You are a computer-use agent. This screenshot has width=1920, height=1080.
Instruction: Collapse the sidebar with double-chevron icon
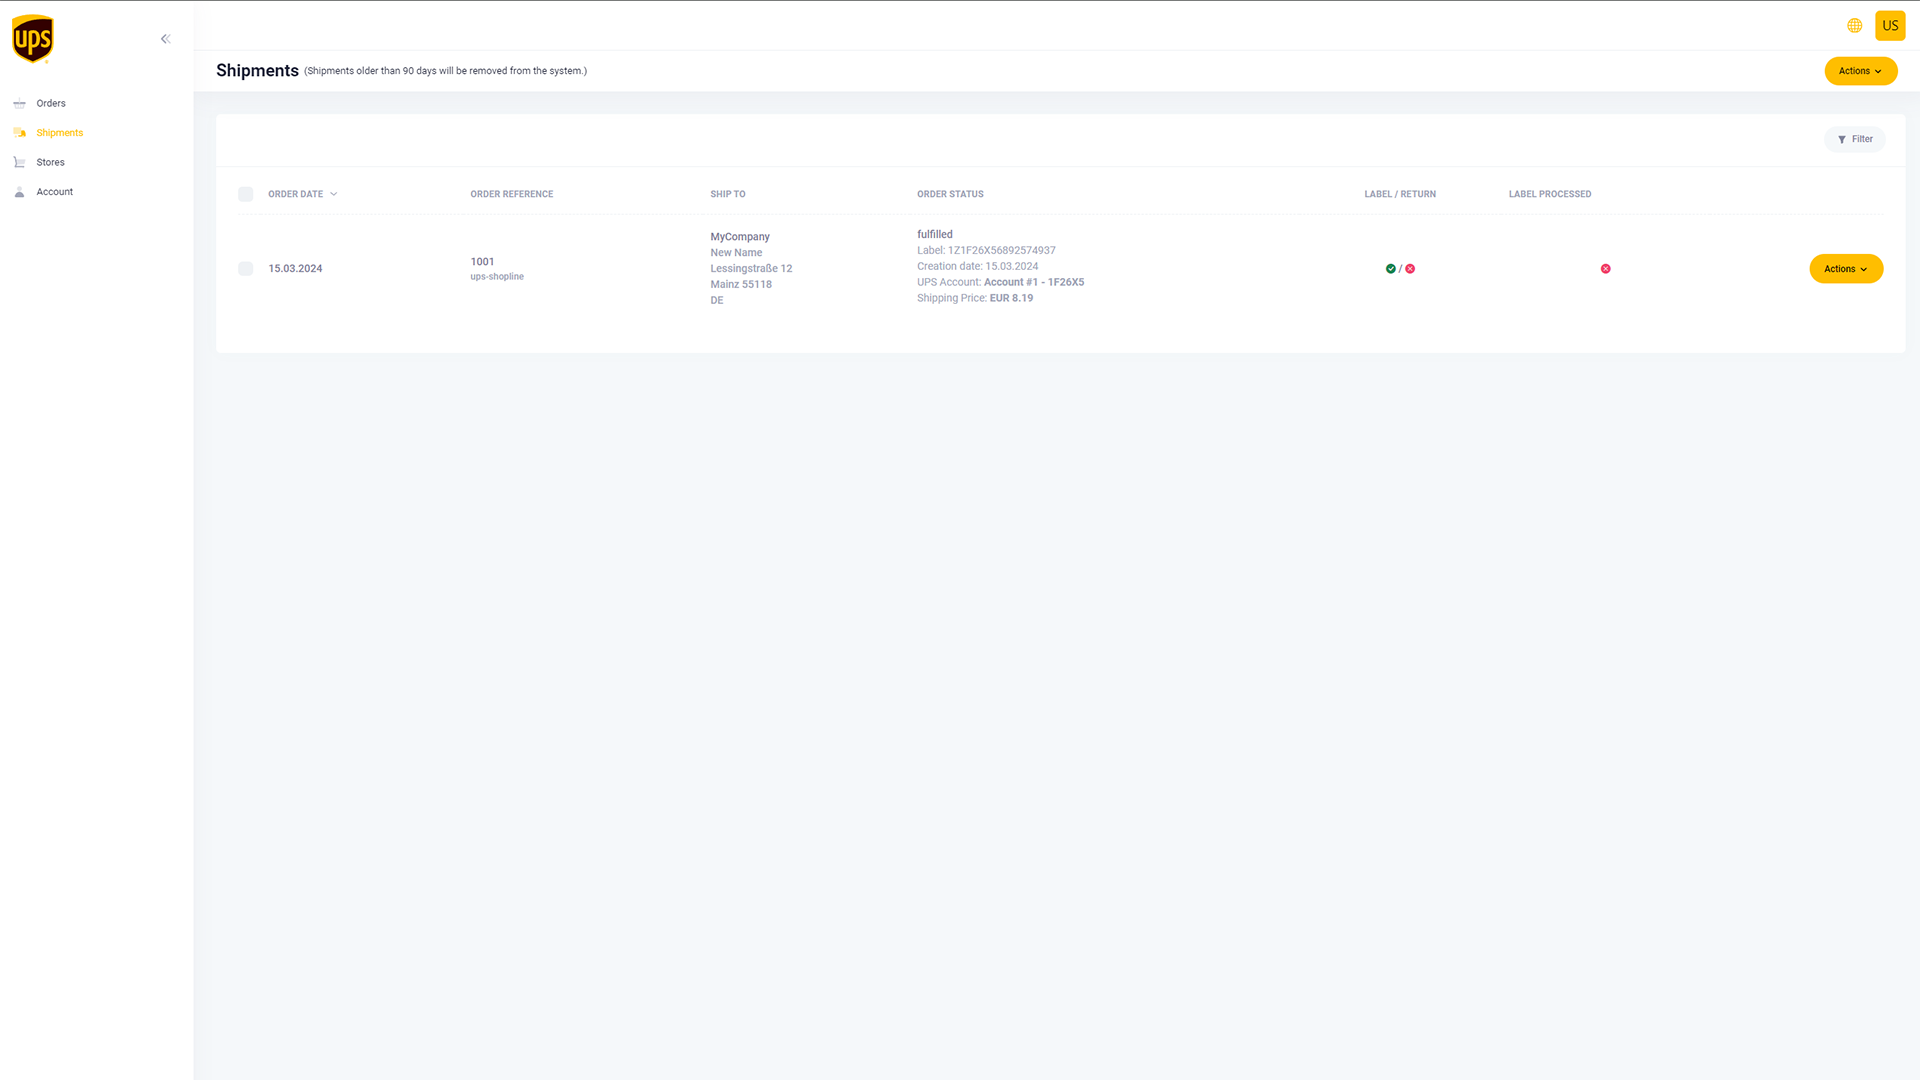point(166,39)
